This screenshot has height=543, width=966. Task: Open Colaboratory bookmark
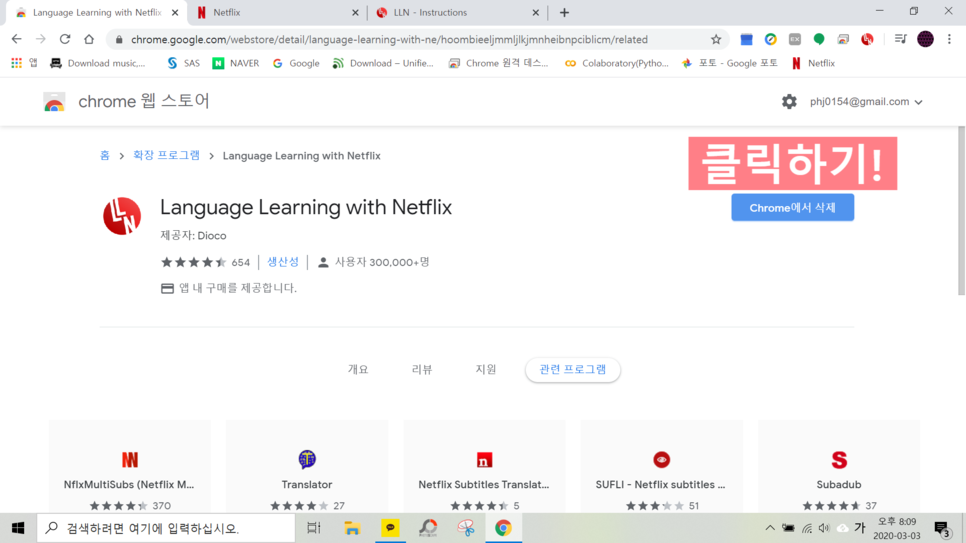[x=617, y=63]
